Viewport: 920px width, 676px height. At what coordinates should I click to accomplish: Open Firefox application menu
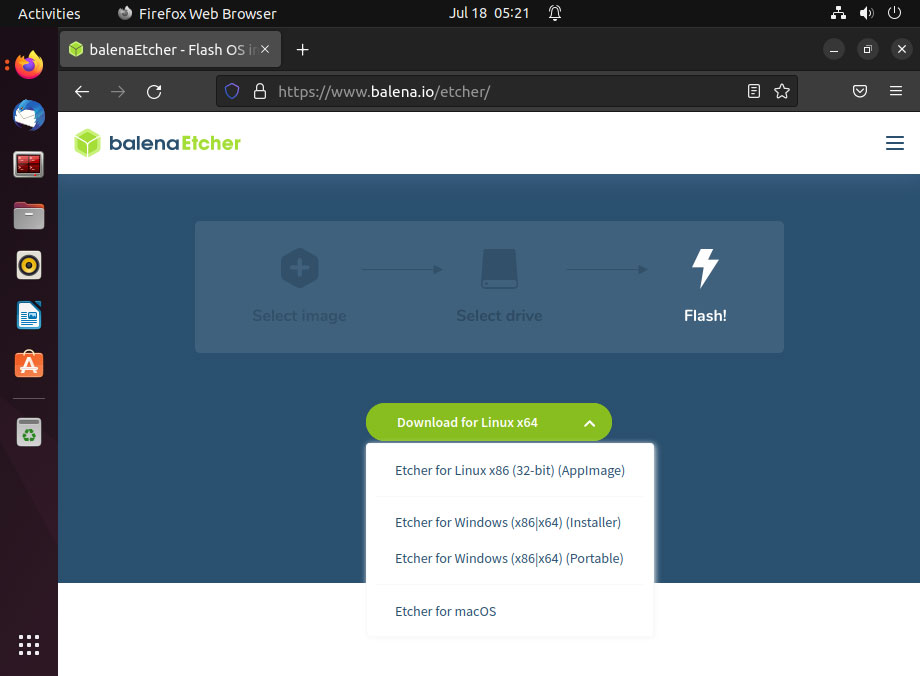[895, 91]
